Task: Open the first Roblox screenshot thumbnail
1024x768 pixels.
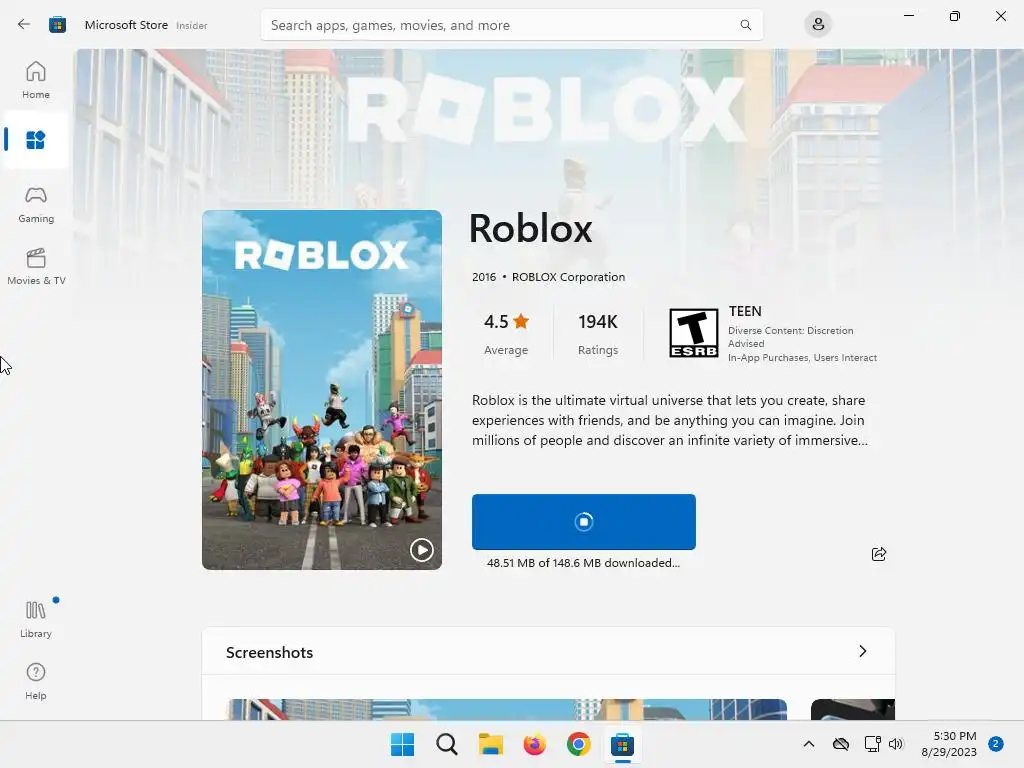Action: 507,709
